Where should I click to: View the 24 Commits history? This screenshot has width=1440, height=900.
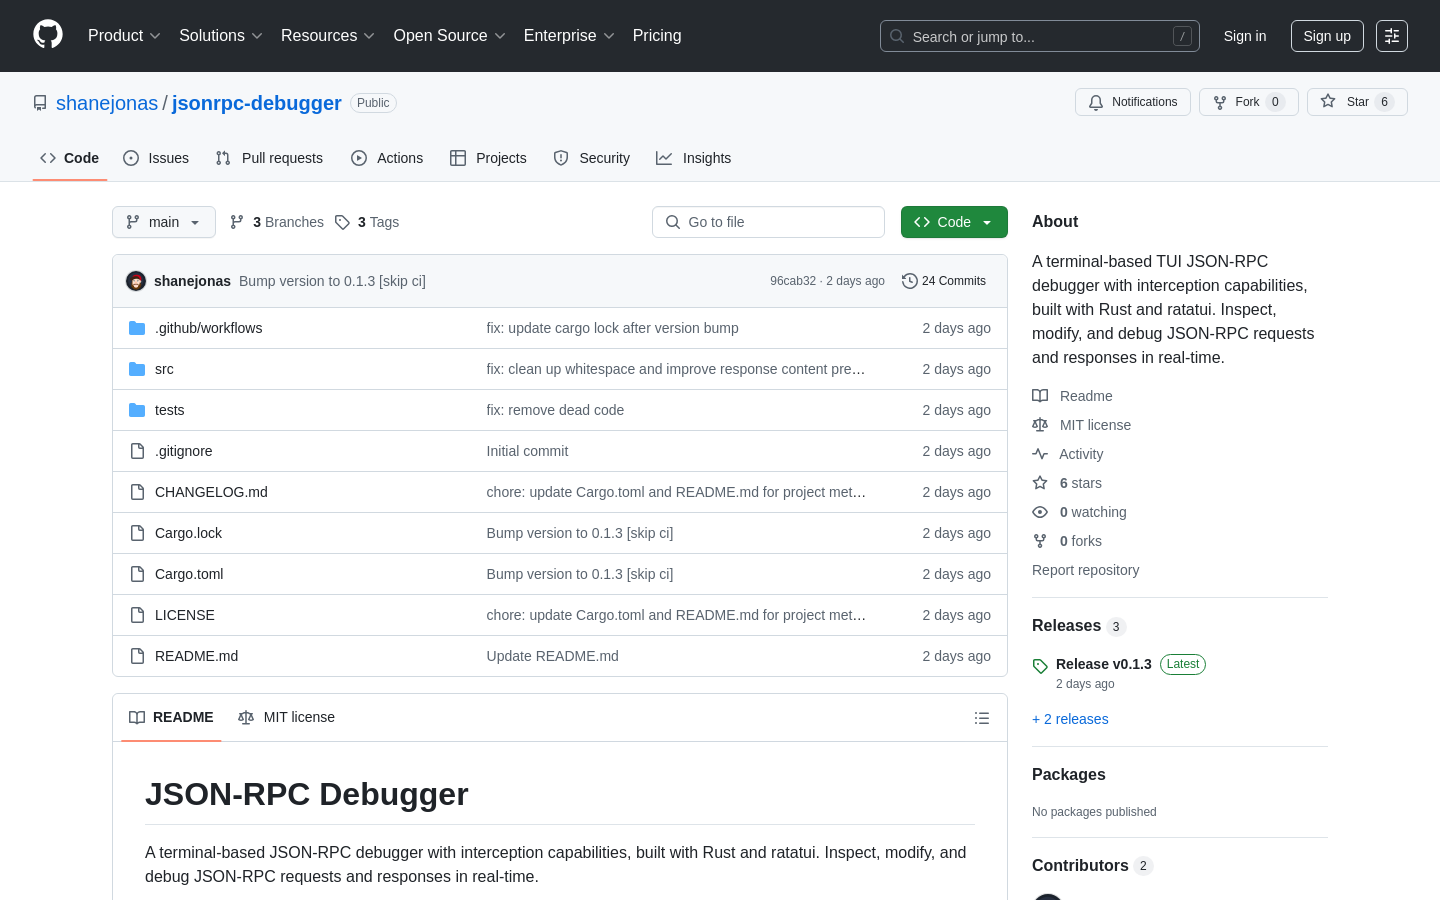[944, 281]
